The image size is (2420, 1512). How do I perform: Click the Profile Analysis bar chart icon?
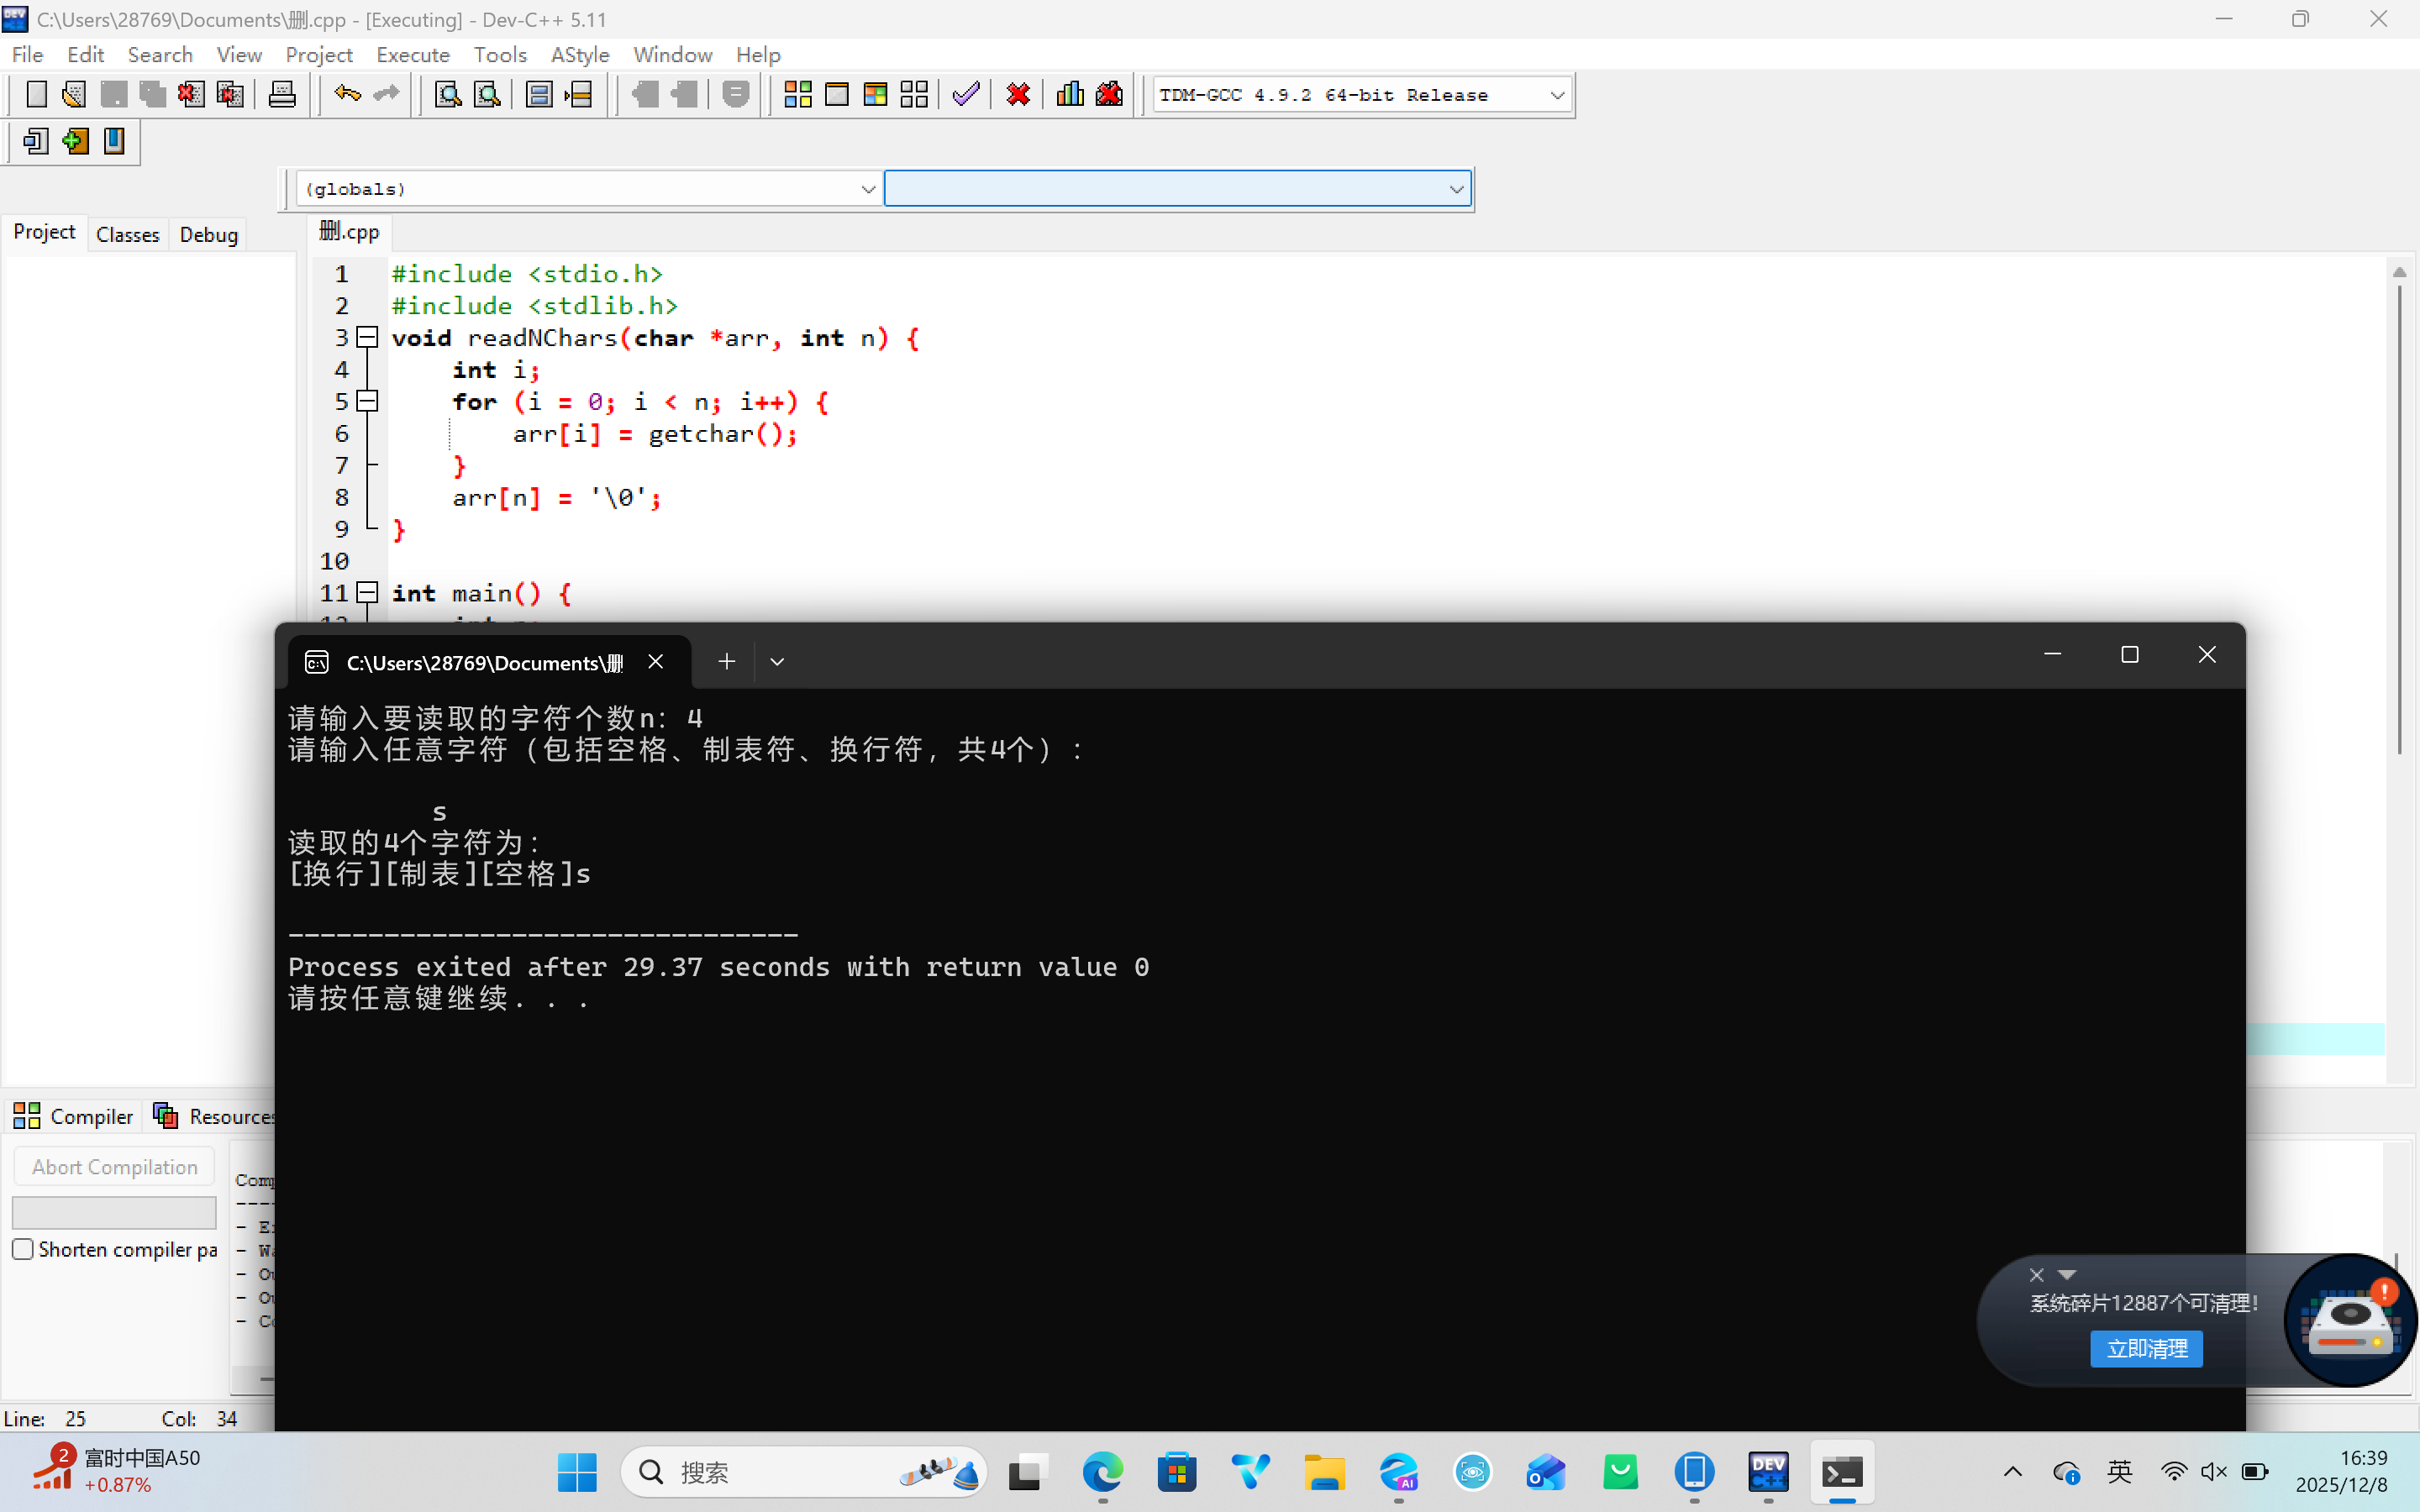[x=1069, y=95]
